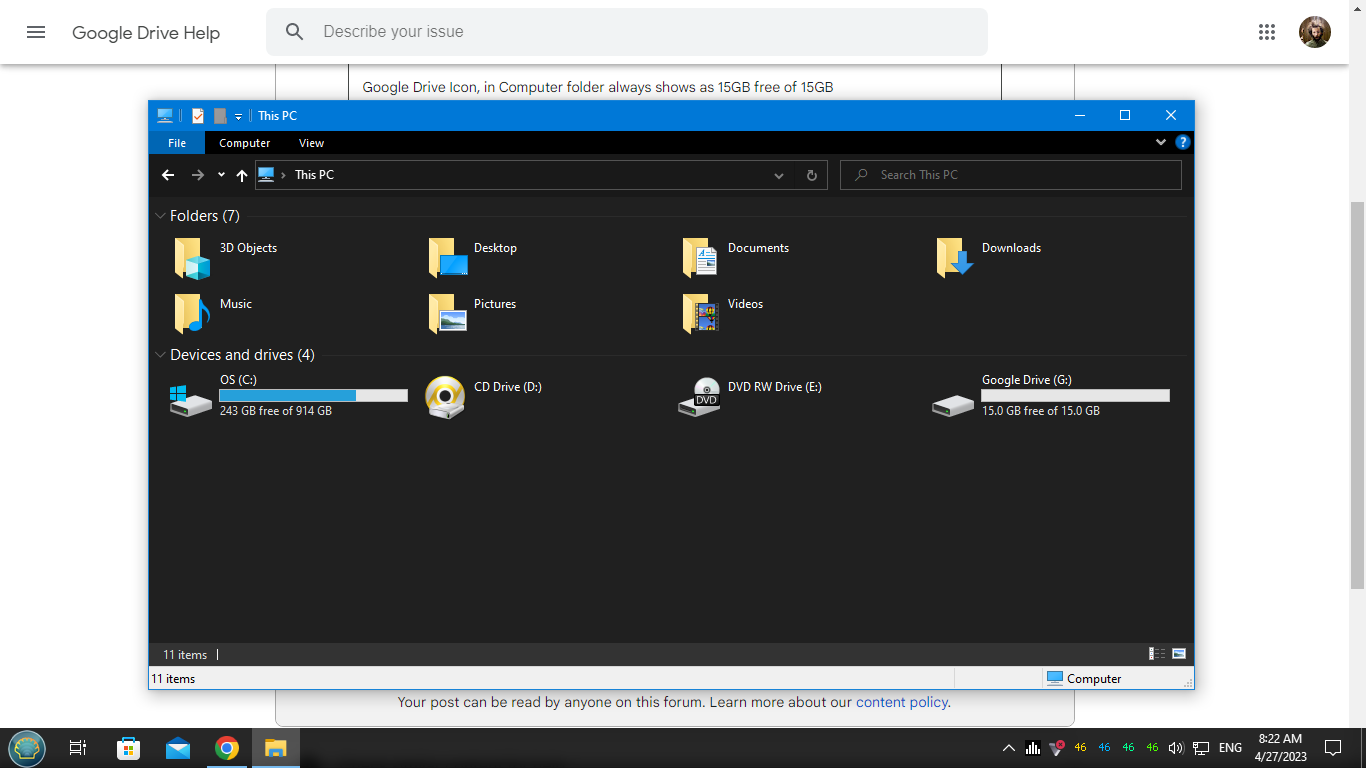This screenshot has height=768, width=1366.
Task: Click the This PC system icon in title bar
Action: (165, 116)
